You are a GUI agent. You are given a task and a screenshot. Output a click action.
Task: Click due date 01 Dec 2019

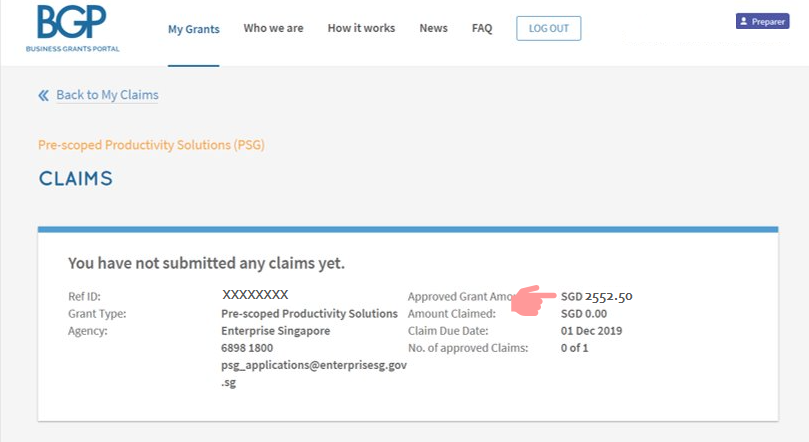pyautogui.click(x=591, y=331)
